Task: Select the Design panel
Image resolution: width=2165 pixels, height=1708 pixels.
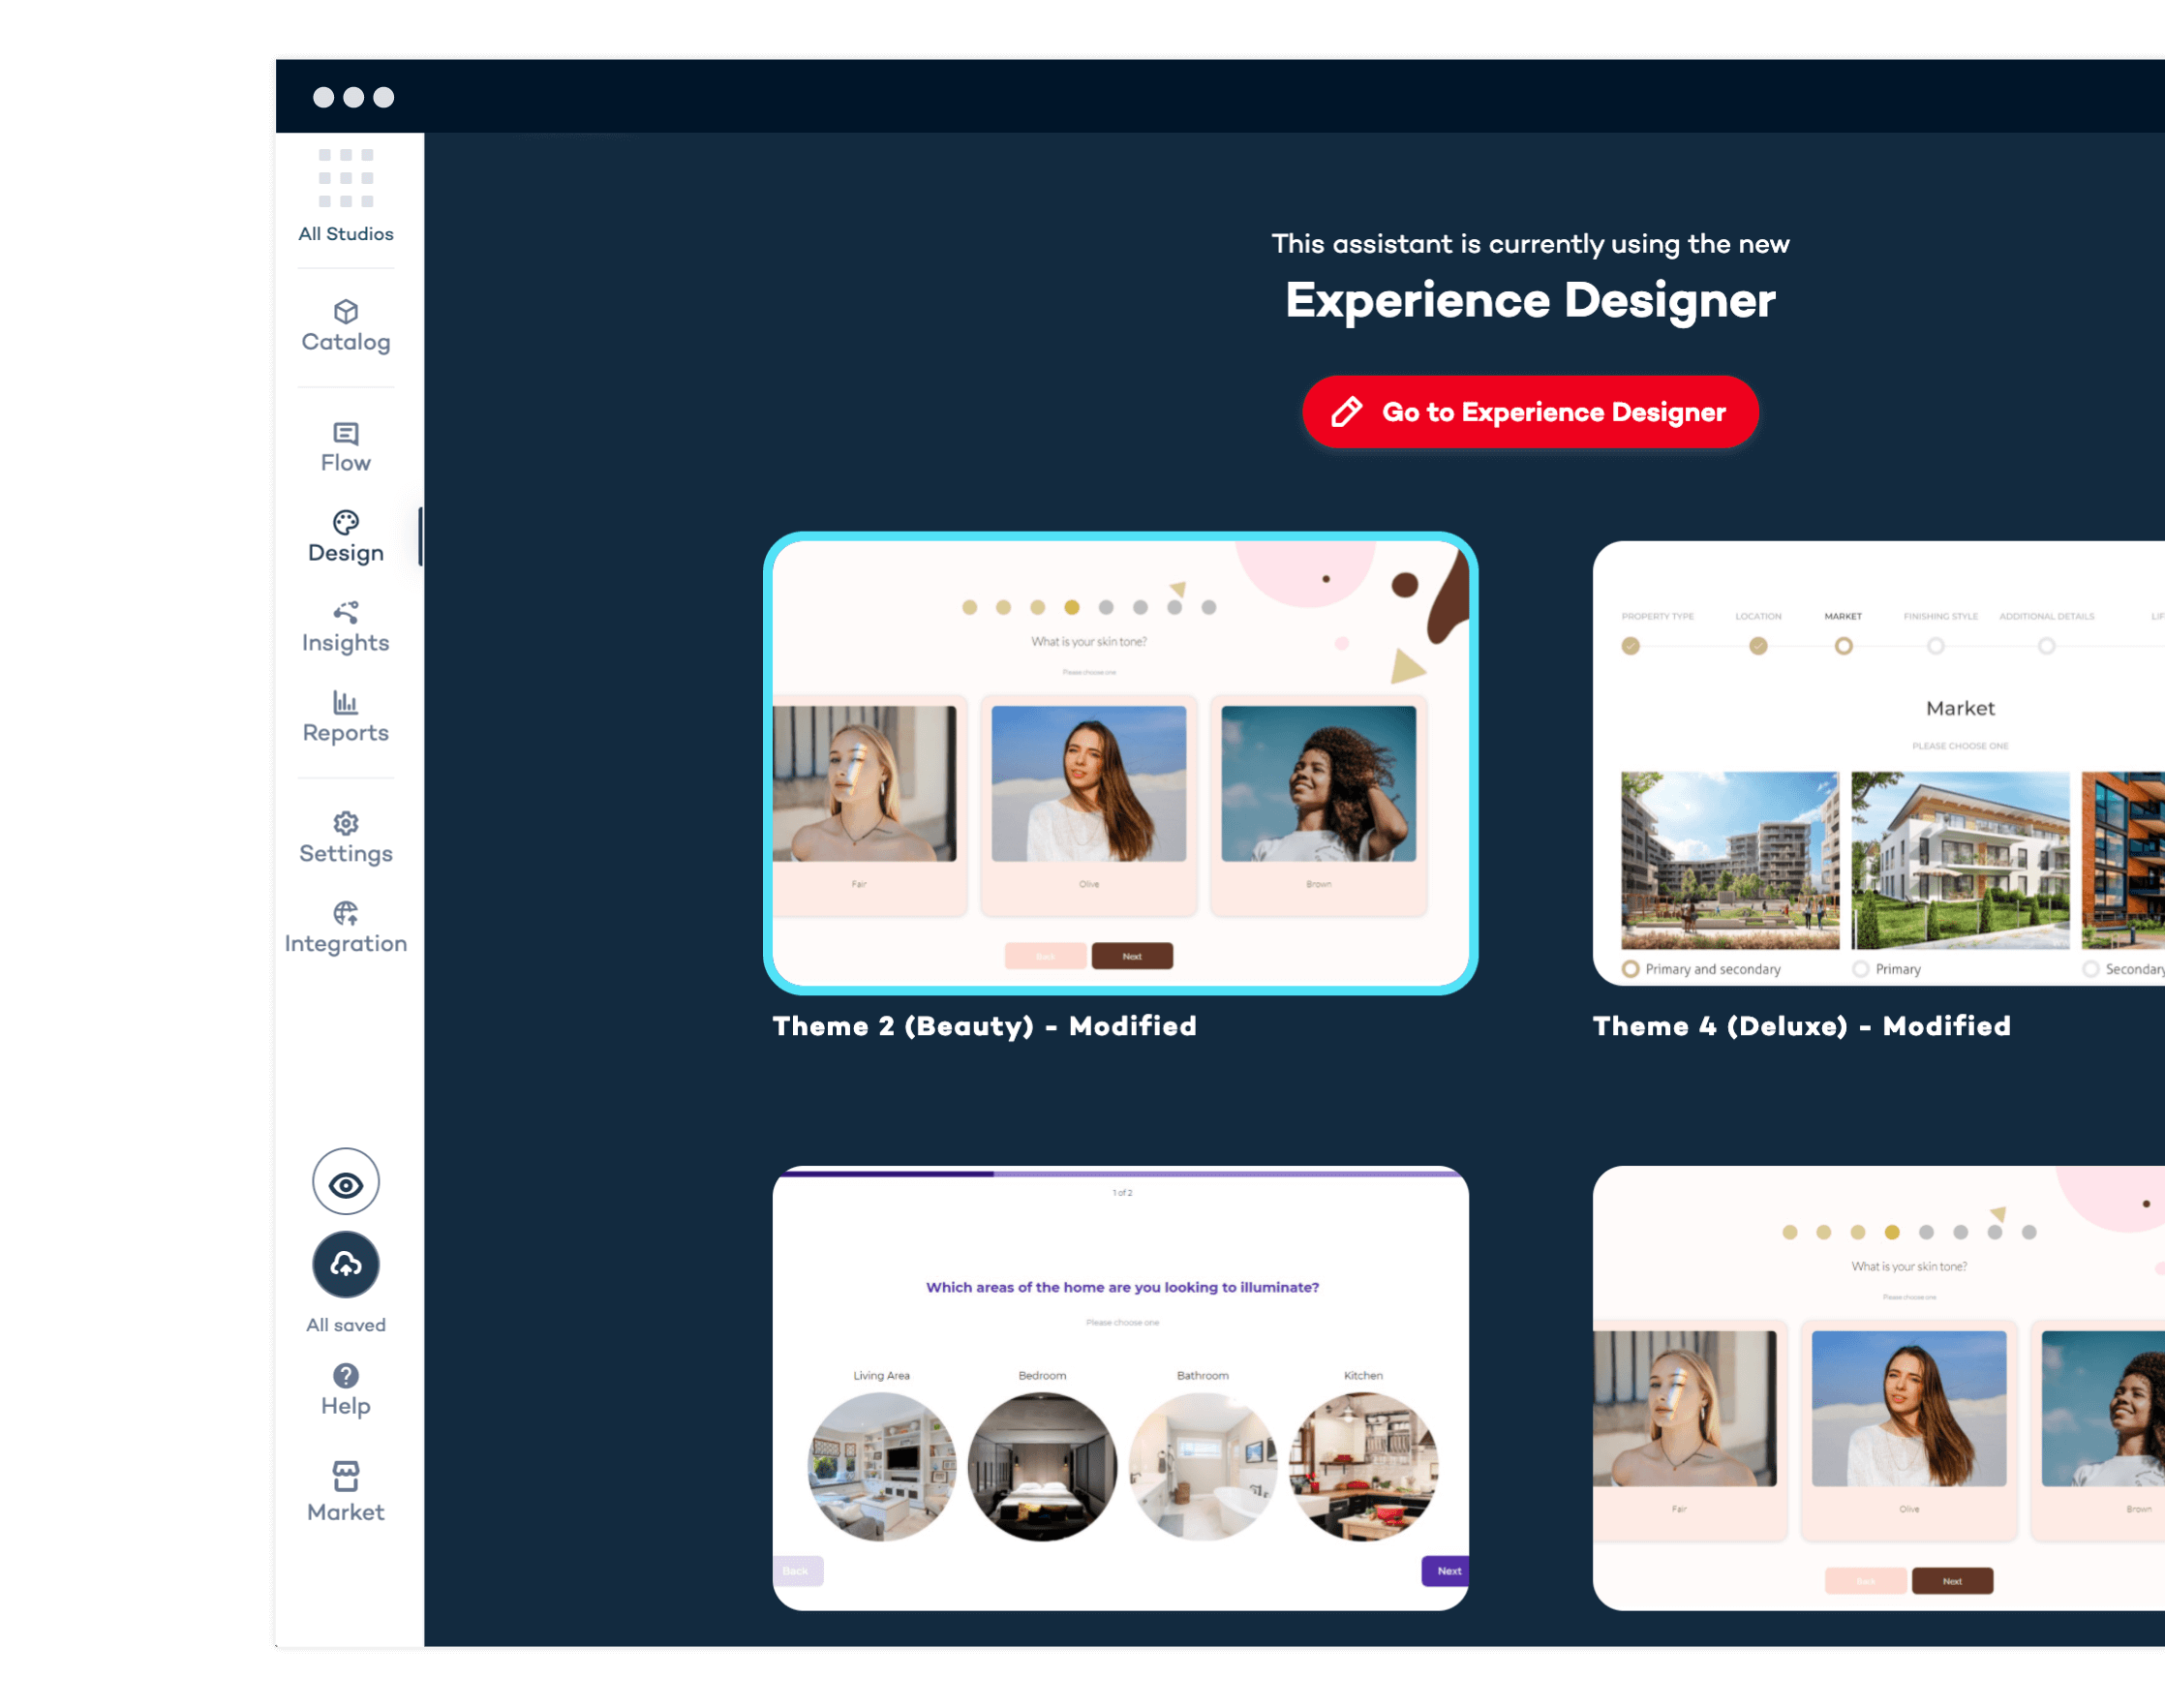Action: tap(345, 534)
